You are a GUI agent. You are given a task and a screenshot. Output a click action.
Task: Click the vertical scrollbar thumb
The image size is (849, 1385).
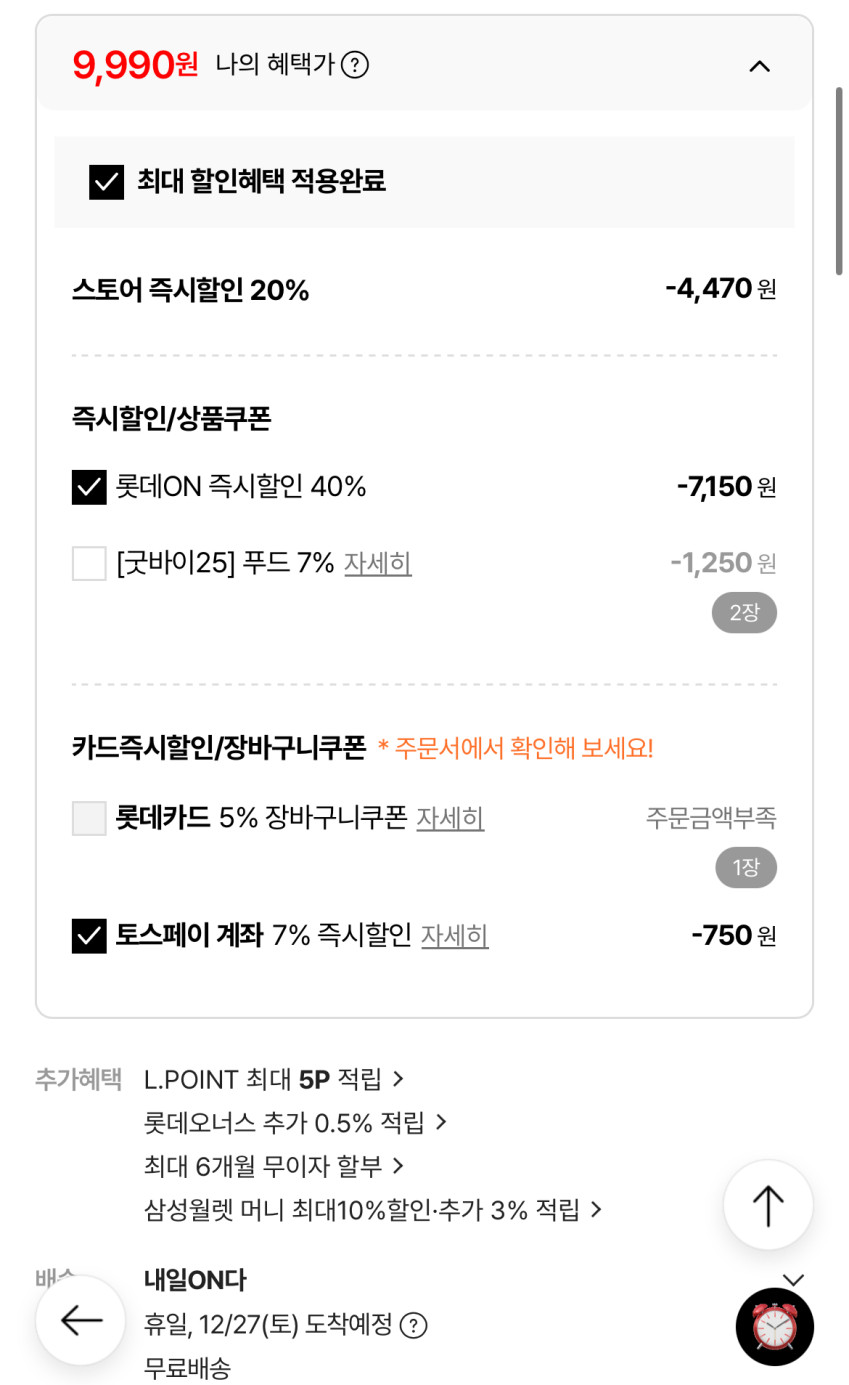(839, 180)
